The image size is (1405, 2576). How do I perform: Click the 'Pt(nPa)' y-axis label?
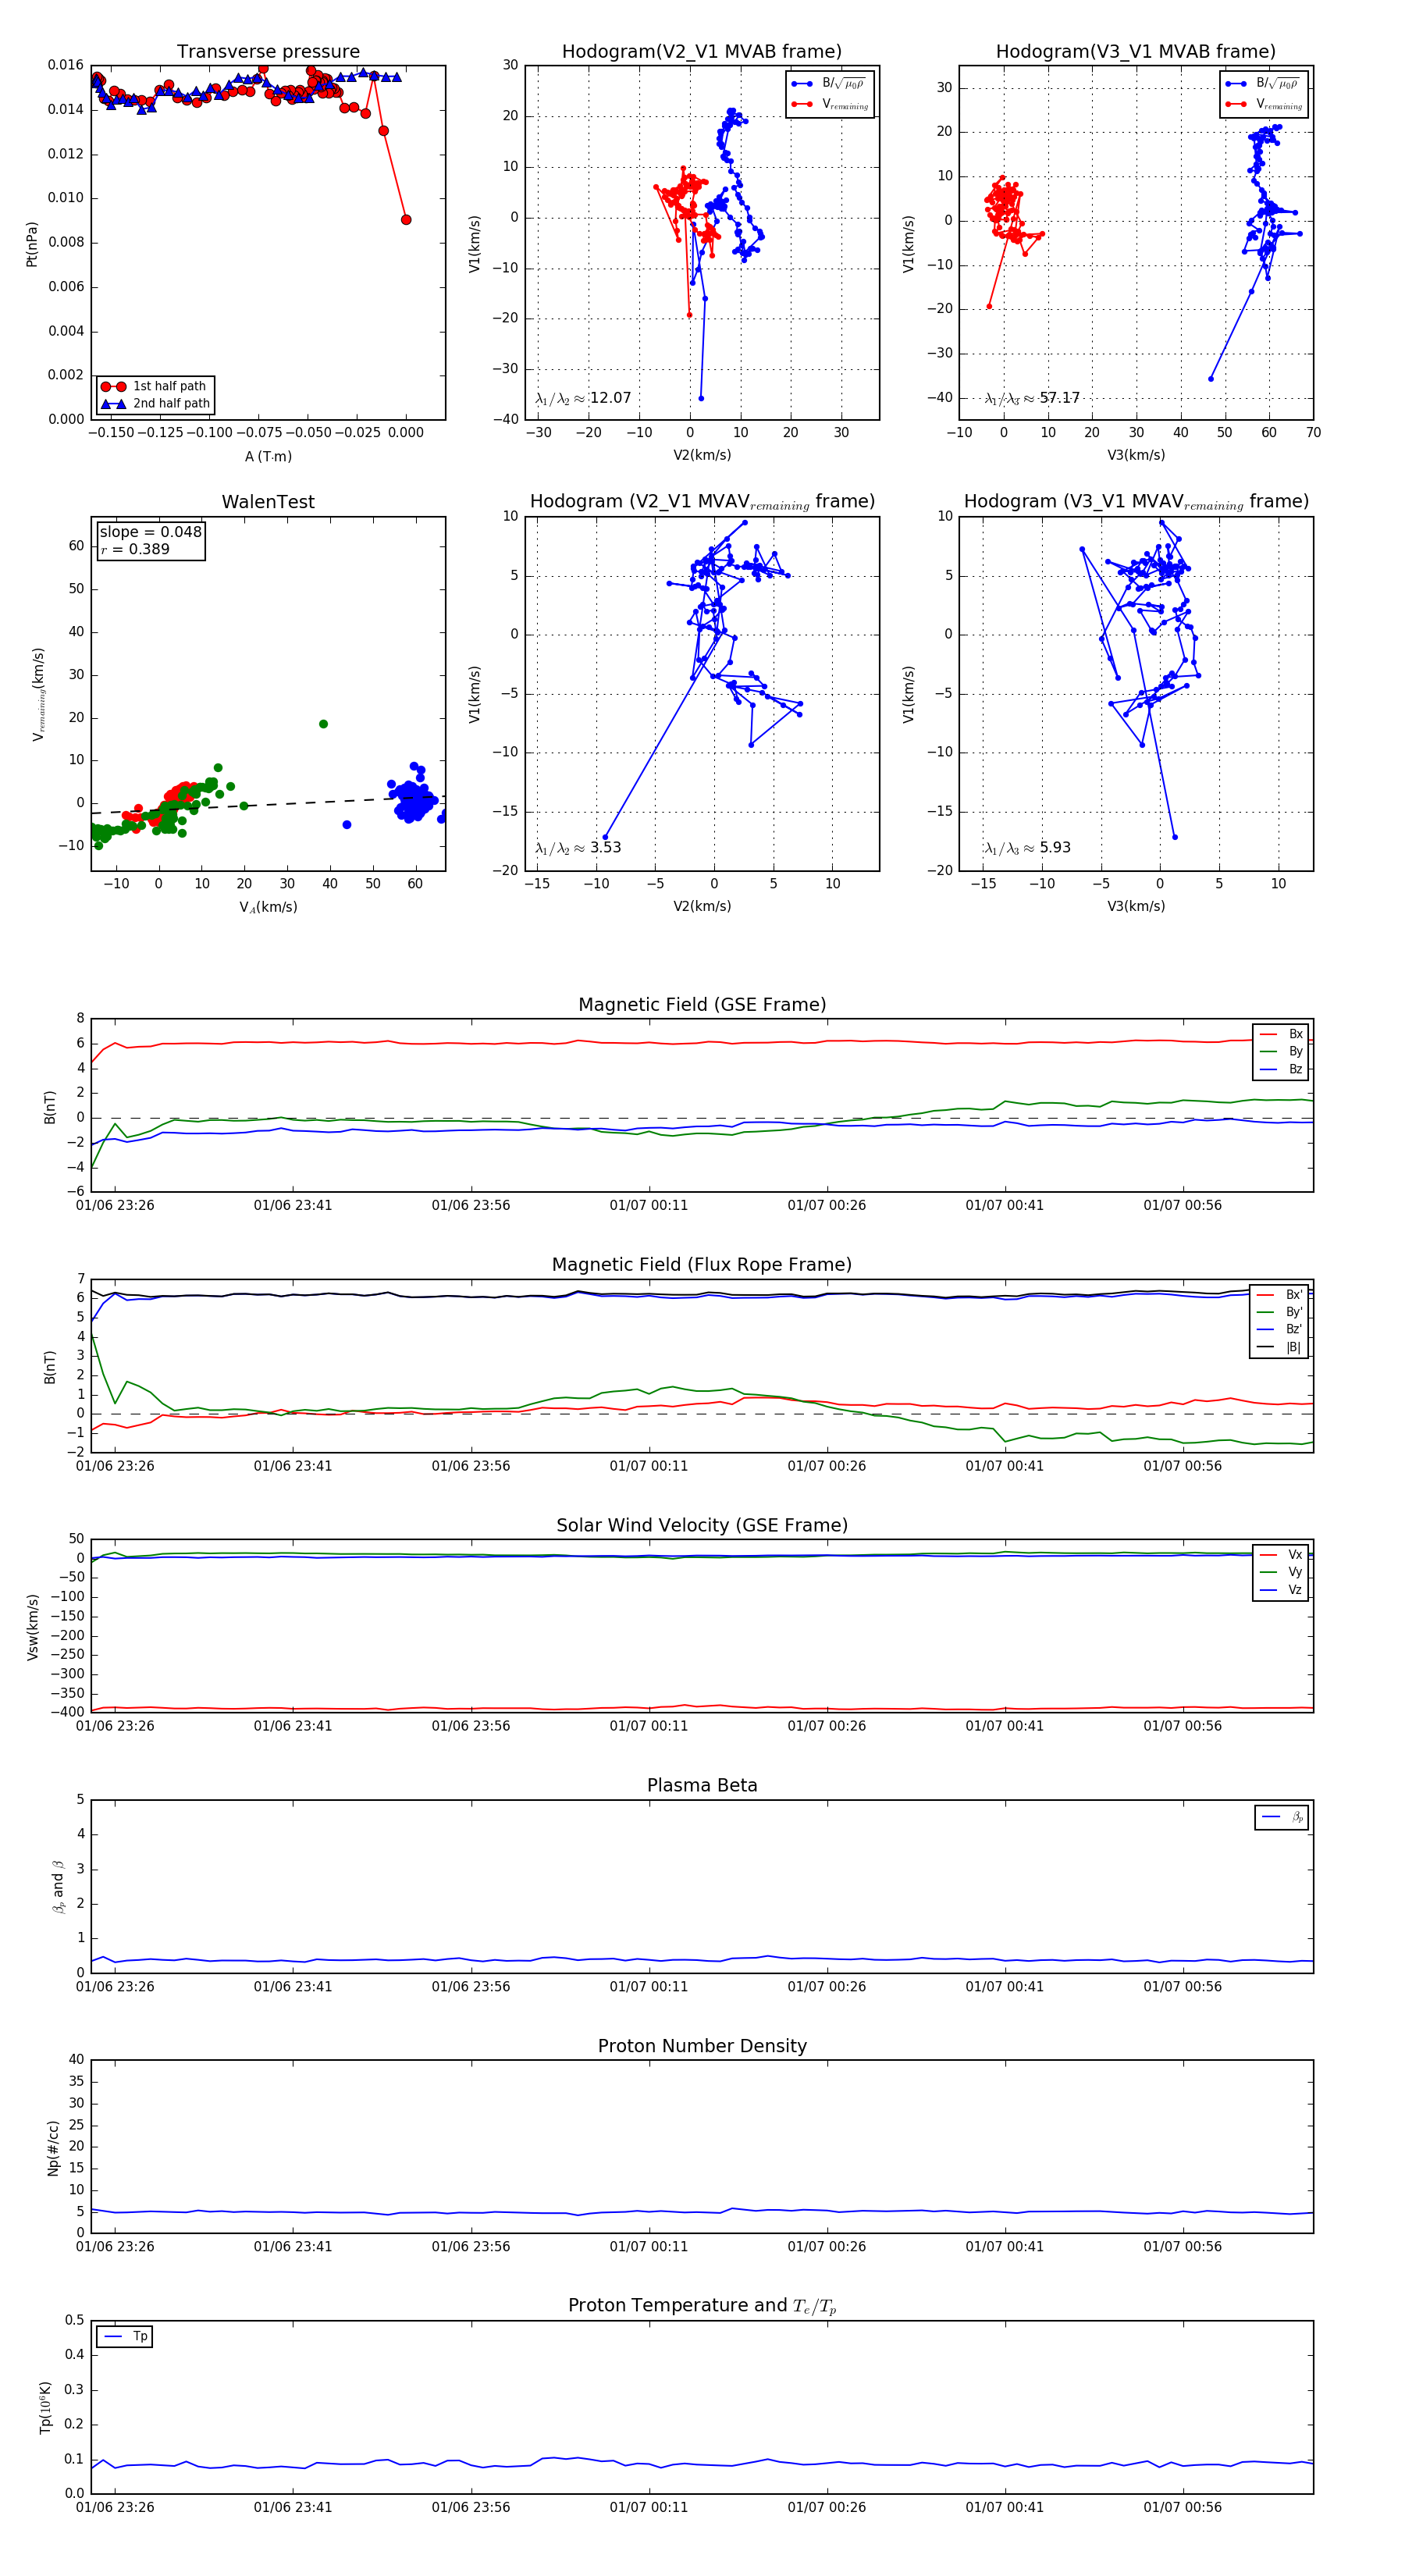[32, 243]
